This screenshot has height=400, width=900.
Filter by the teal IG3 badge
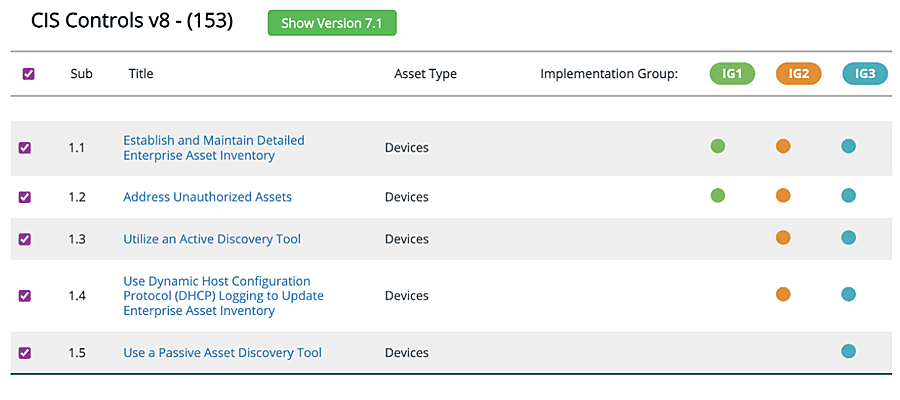click(x=865, y=74)
